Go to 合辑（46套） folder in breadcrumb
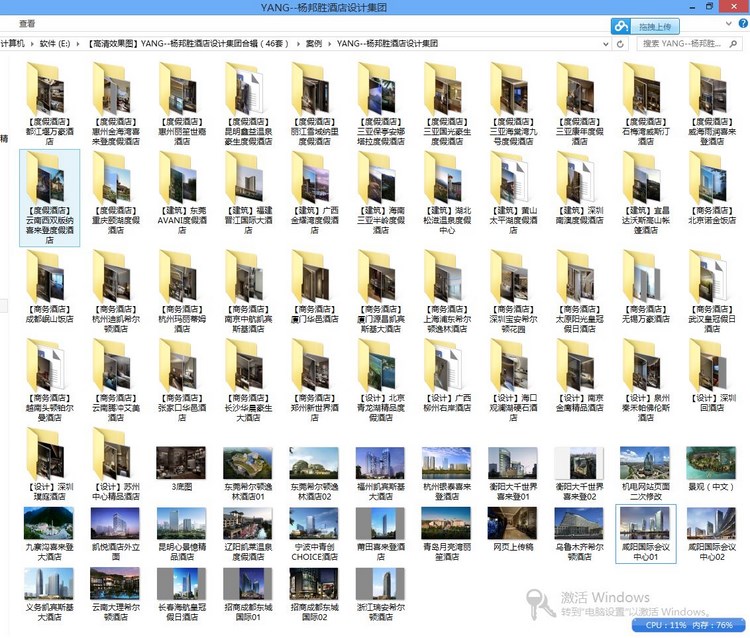 (189, 44)
